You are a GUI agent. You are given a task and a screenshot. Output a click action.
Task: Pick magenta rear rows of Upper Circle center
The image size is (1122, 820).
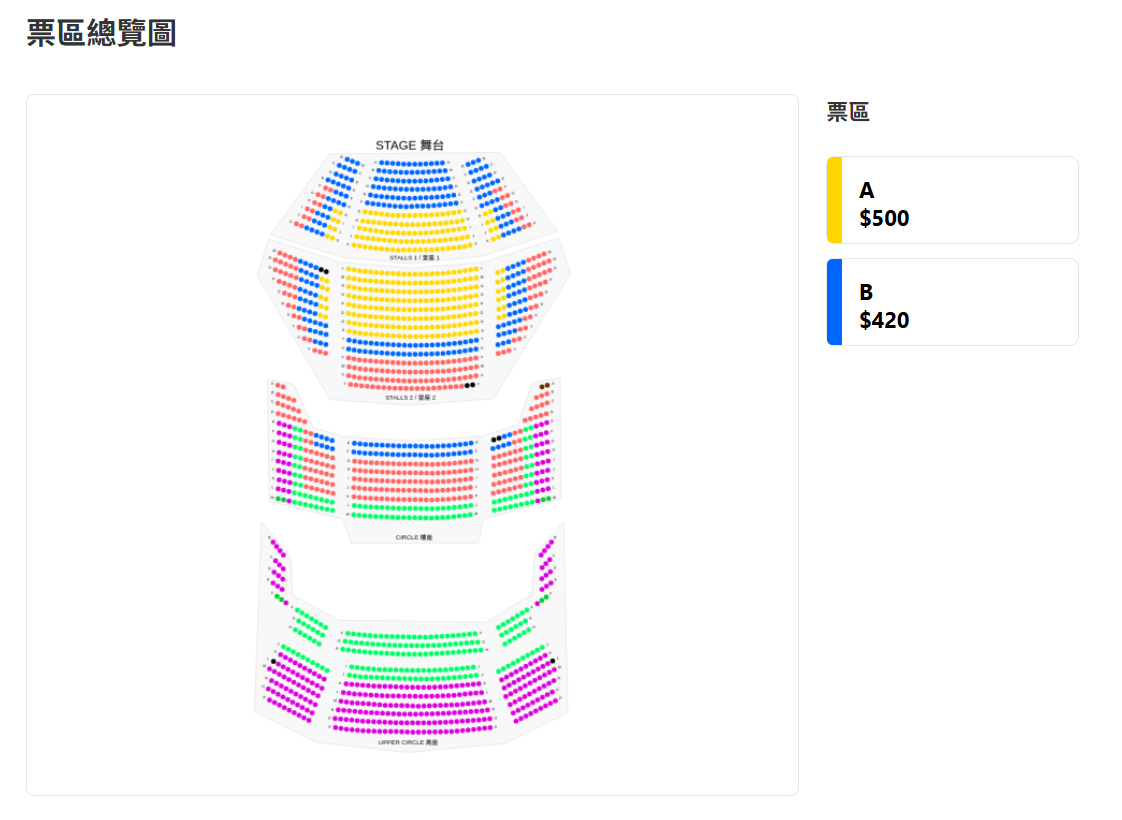(414, 708)
